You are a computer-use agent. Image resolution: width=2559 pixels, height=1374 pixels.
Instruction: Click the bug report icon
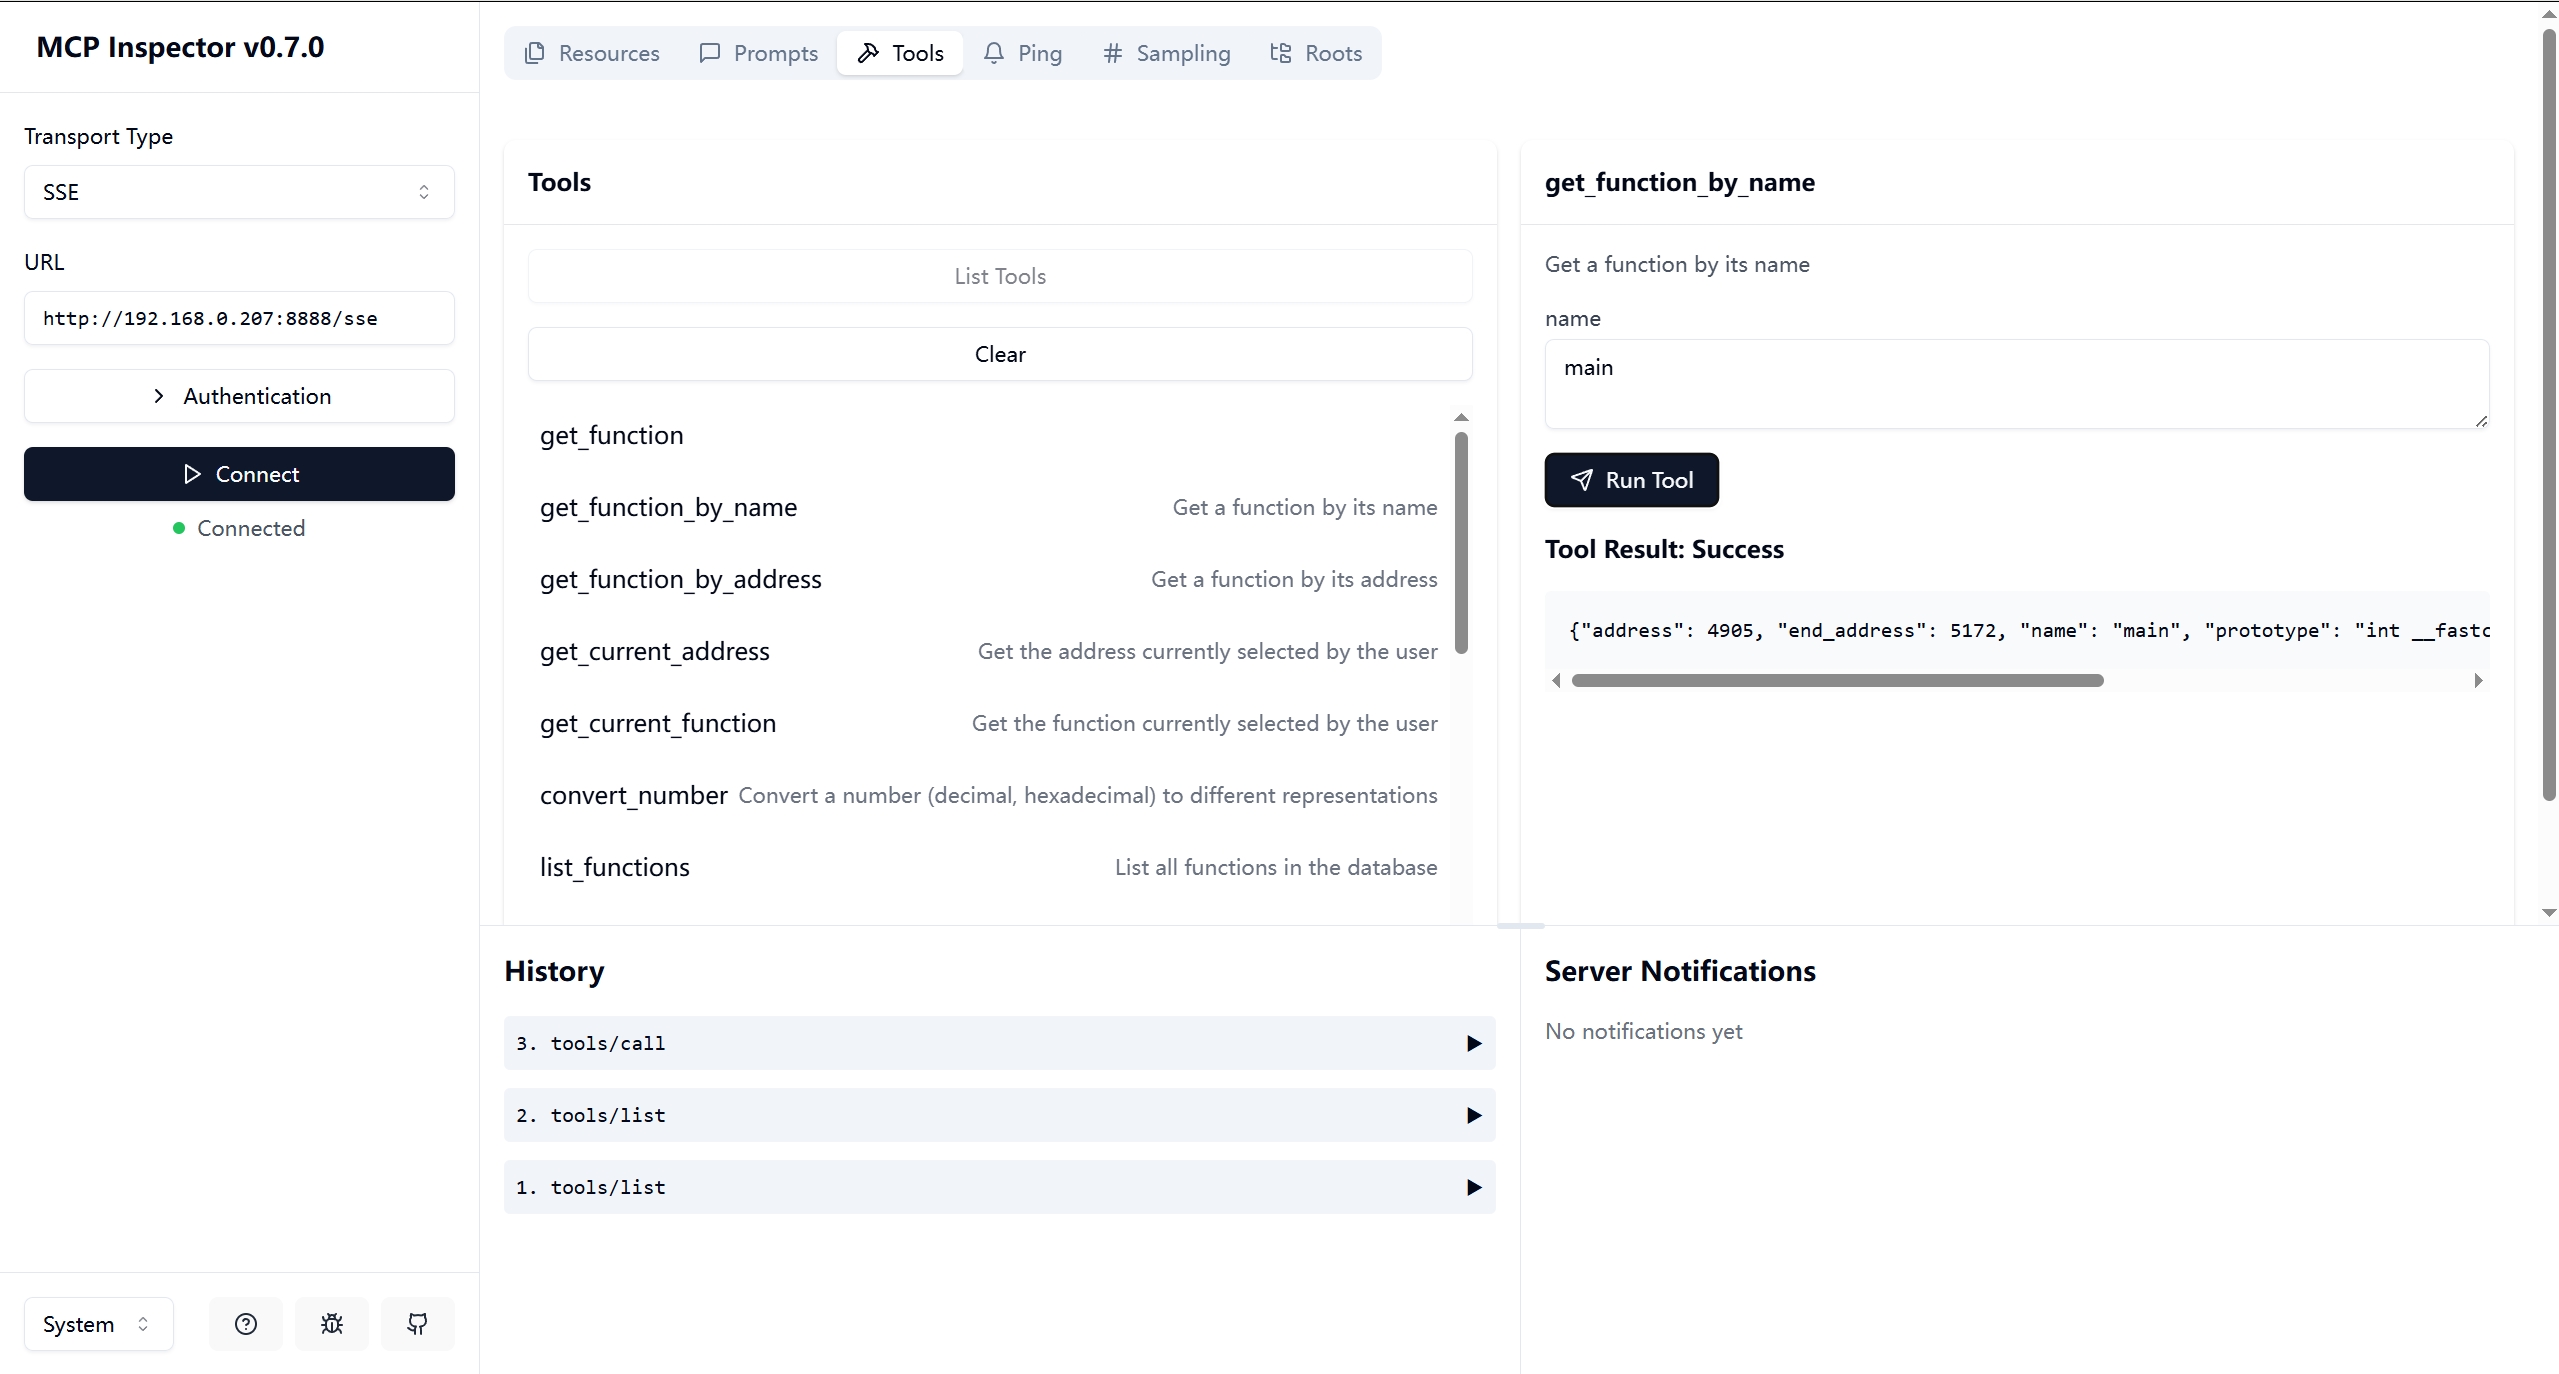[332, 1324]
